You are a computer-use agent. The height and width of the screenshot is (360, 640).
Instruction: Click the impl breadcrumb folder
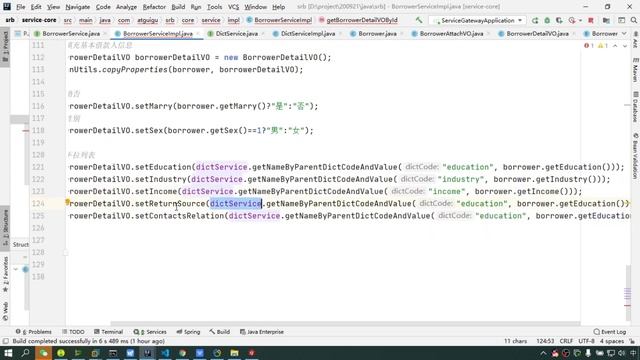[x=233, y=20]
